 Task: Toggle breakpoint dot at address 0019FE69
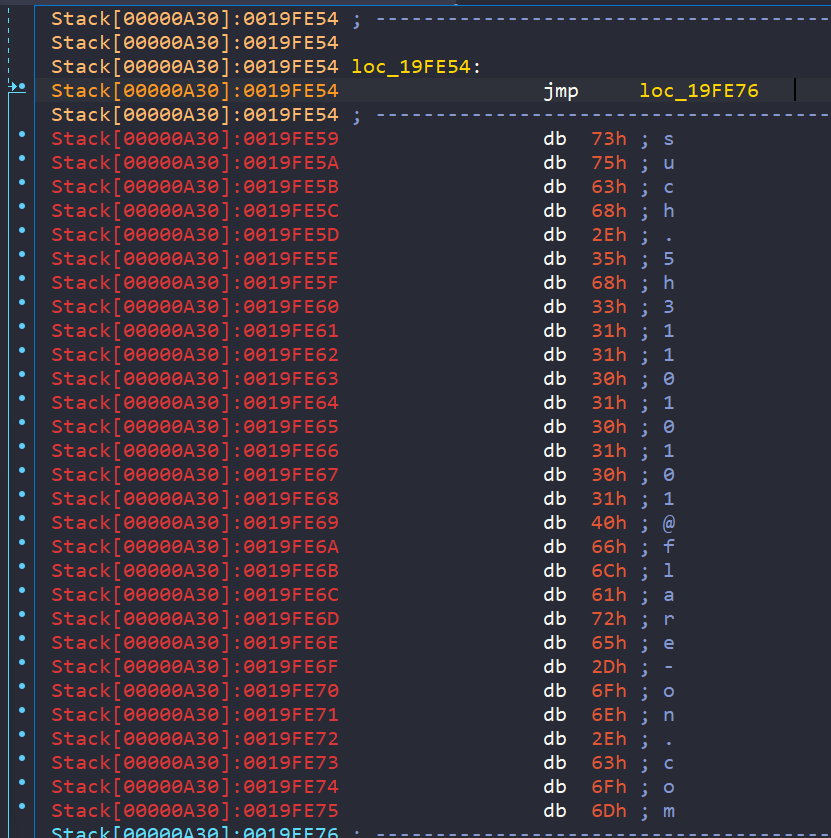pos(22,518)
